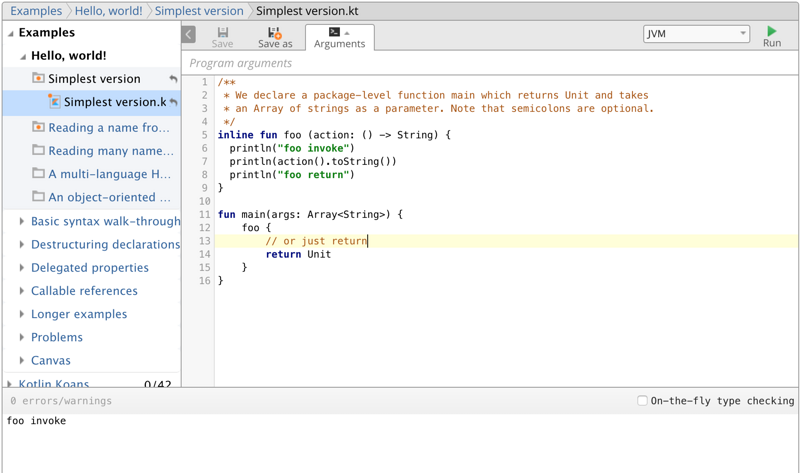Click on println("foo return") code line
The width and height of the screenshot is (800, 473).
[292, 175]
